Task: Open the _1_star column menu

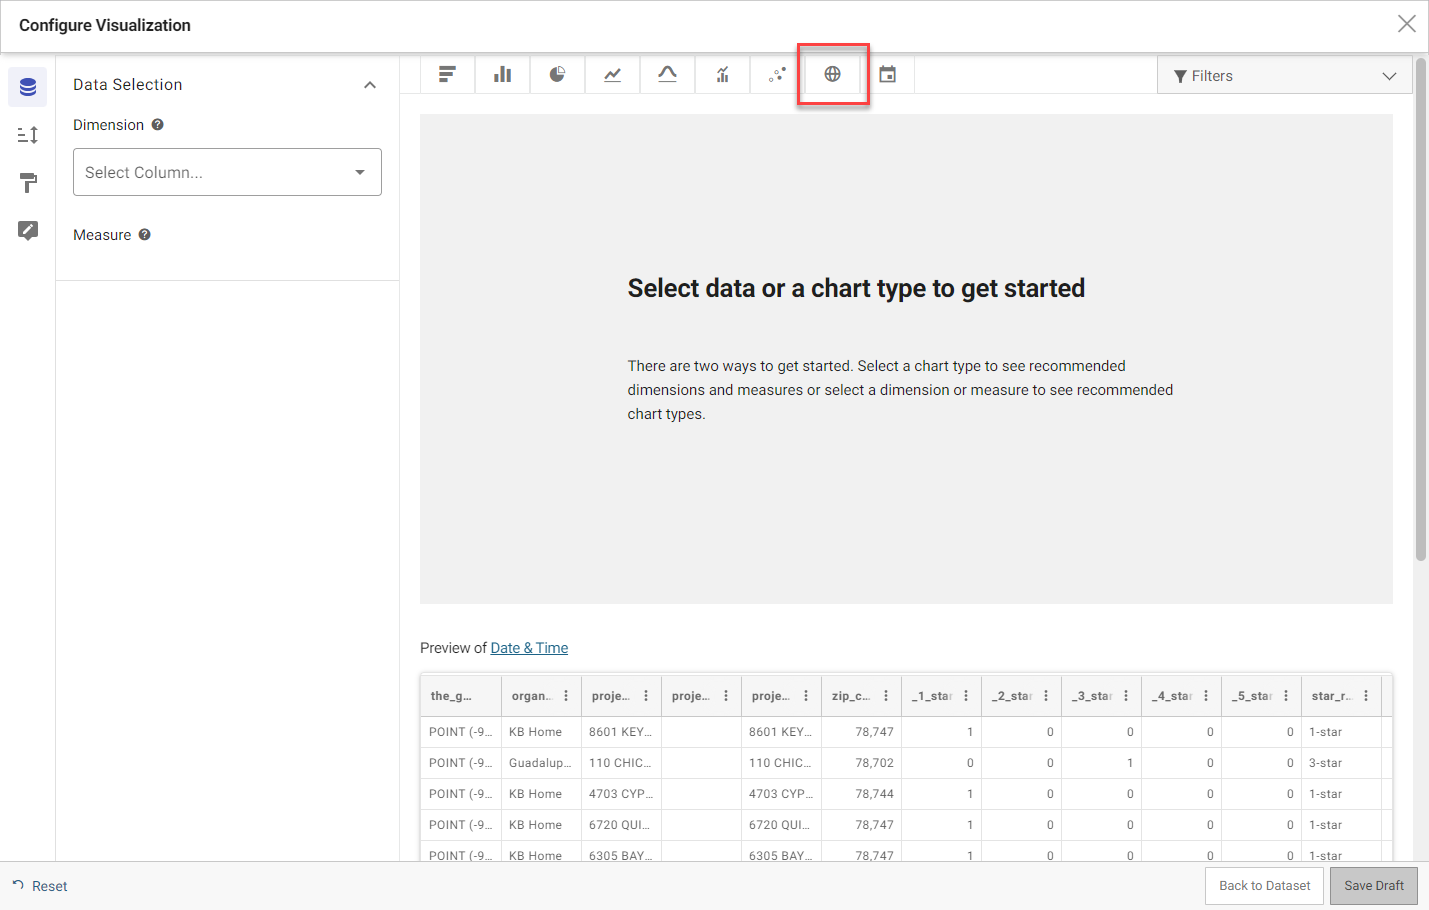Action: click(x=966, y=696)
